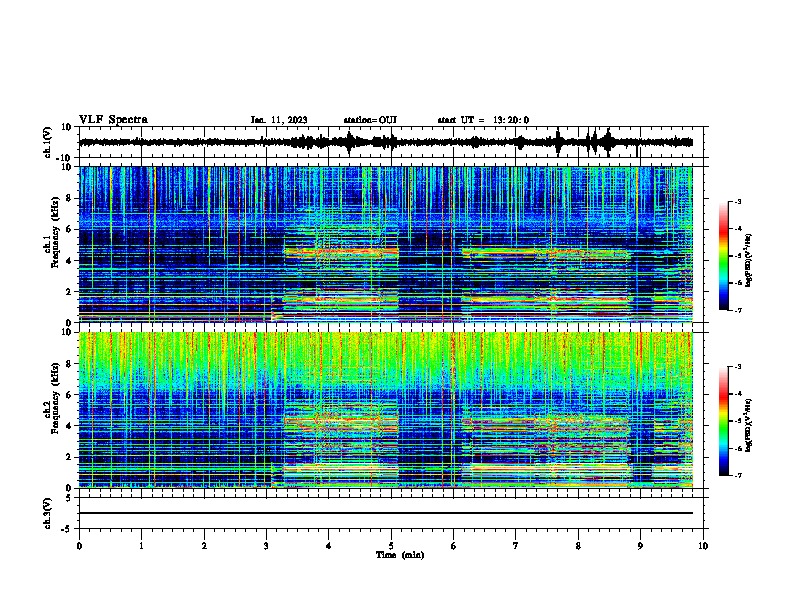The width and height of the screenshot is (792, 612).
Task: Click the 'Time (min)' axis label
Action: pos(400,555)
